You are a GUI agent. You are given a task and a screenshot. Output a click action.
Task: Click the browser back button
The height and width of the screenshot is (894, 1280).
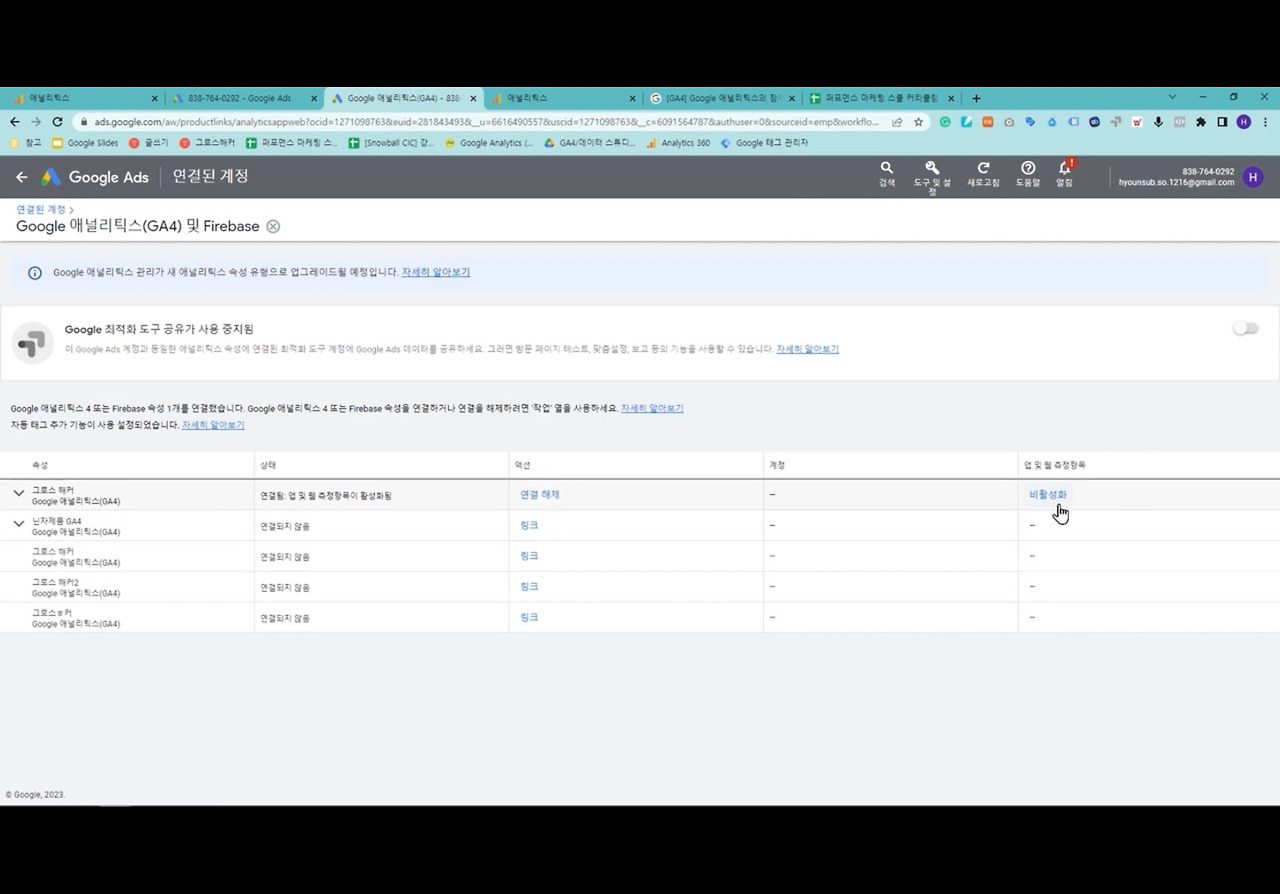(x=15, y=122)
